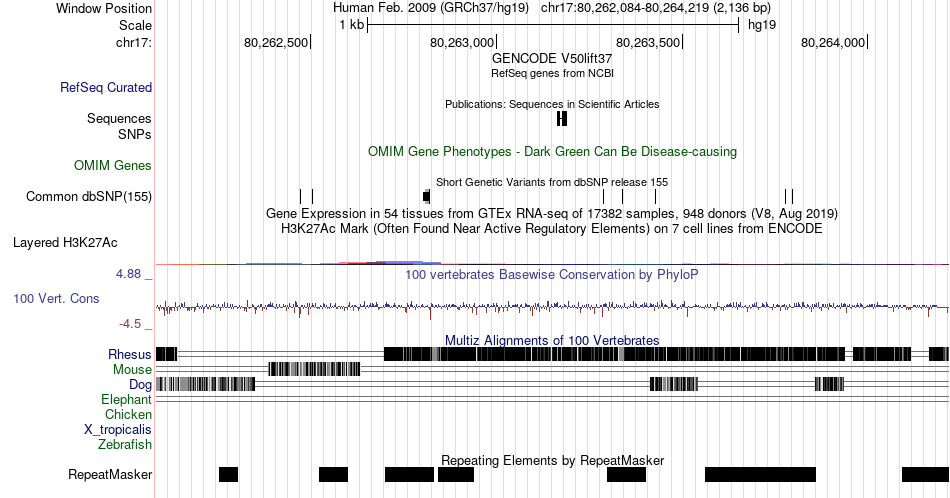
Task: Click the OMIM Gene Phenotypes title text
Action: tap(552, 151)
